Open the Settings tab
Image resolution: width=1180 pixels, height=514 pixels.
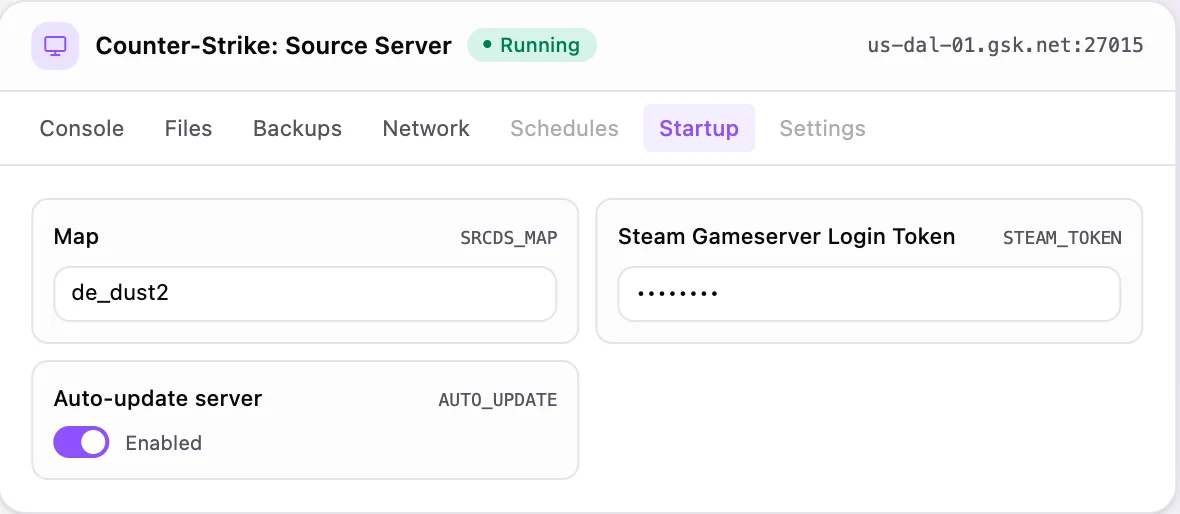(823, 128)
